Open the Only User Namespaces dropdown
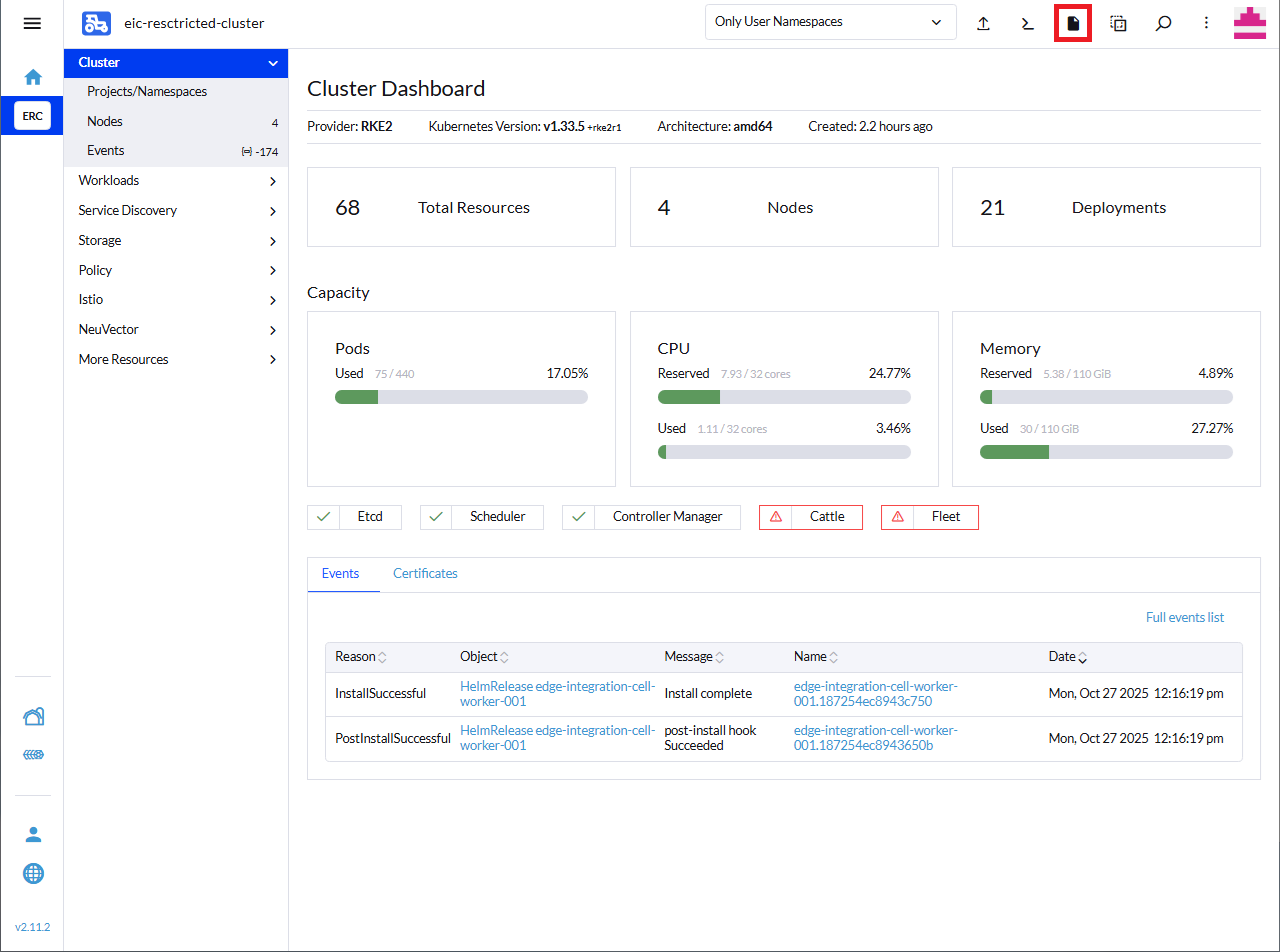 (x=830, y=21)
